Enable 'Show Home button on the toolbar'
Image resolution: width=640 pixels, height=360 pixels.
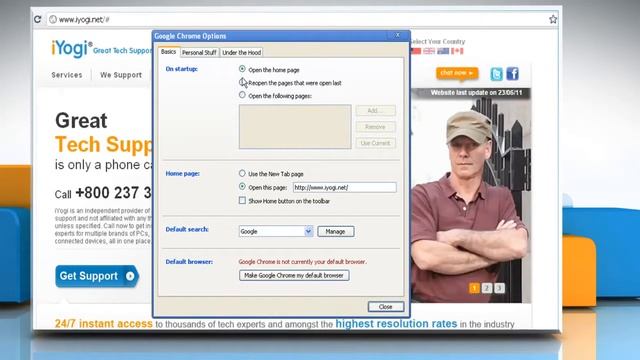click(242, 200)
